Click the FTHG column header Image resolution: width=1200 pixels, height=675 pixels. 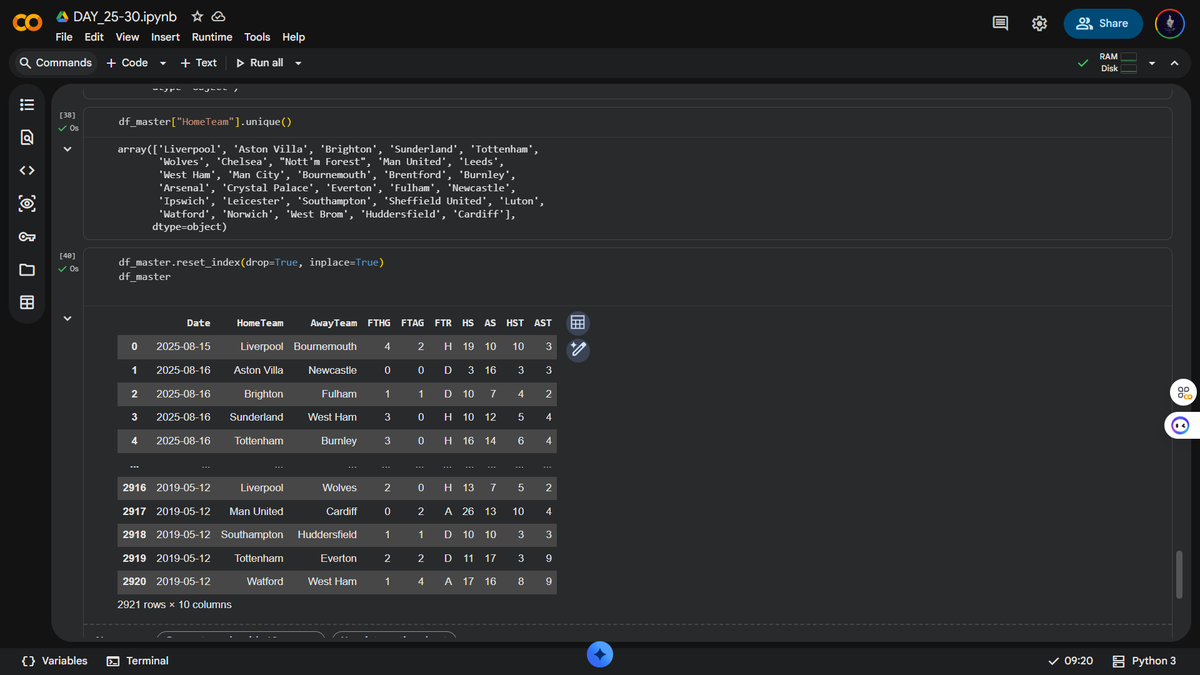379,323
